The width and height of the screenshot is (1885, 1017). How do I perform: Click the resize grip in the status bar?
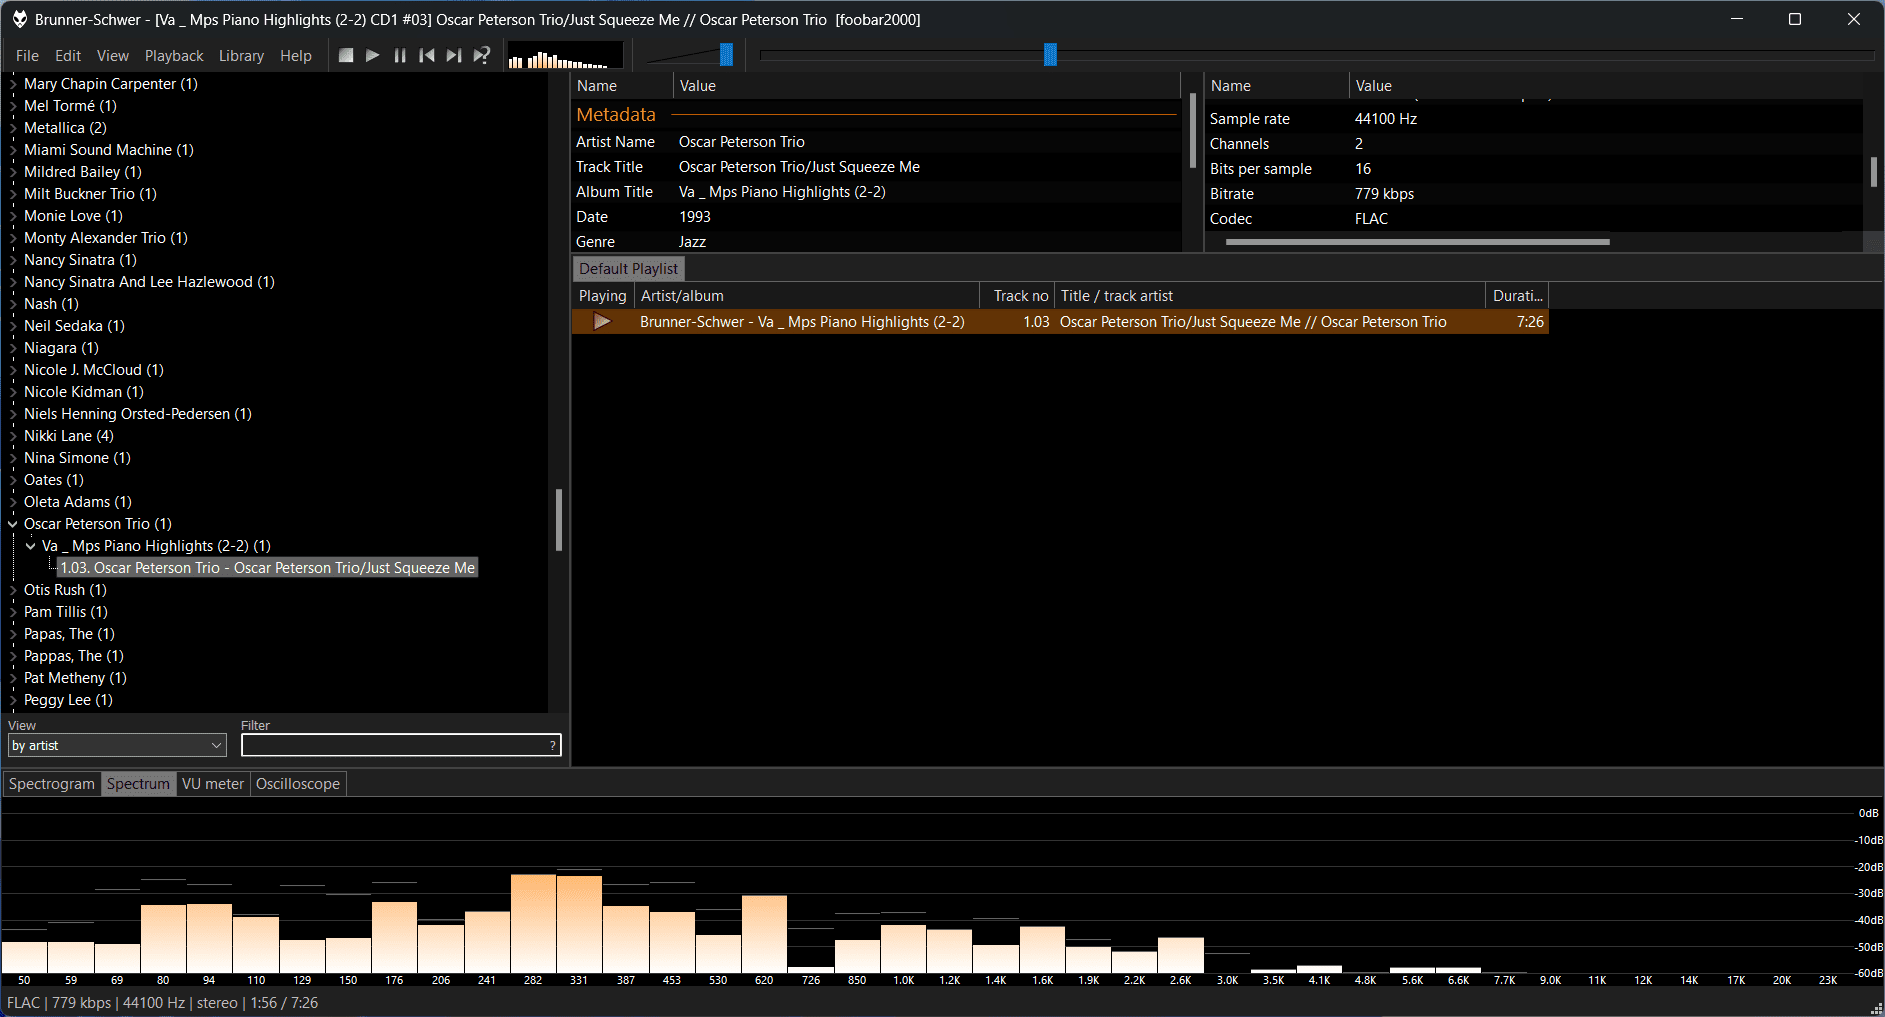pyautogui.click(x=1876, y=1008)
